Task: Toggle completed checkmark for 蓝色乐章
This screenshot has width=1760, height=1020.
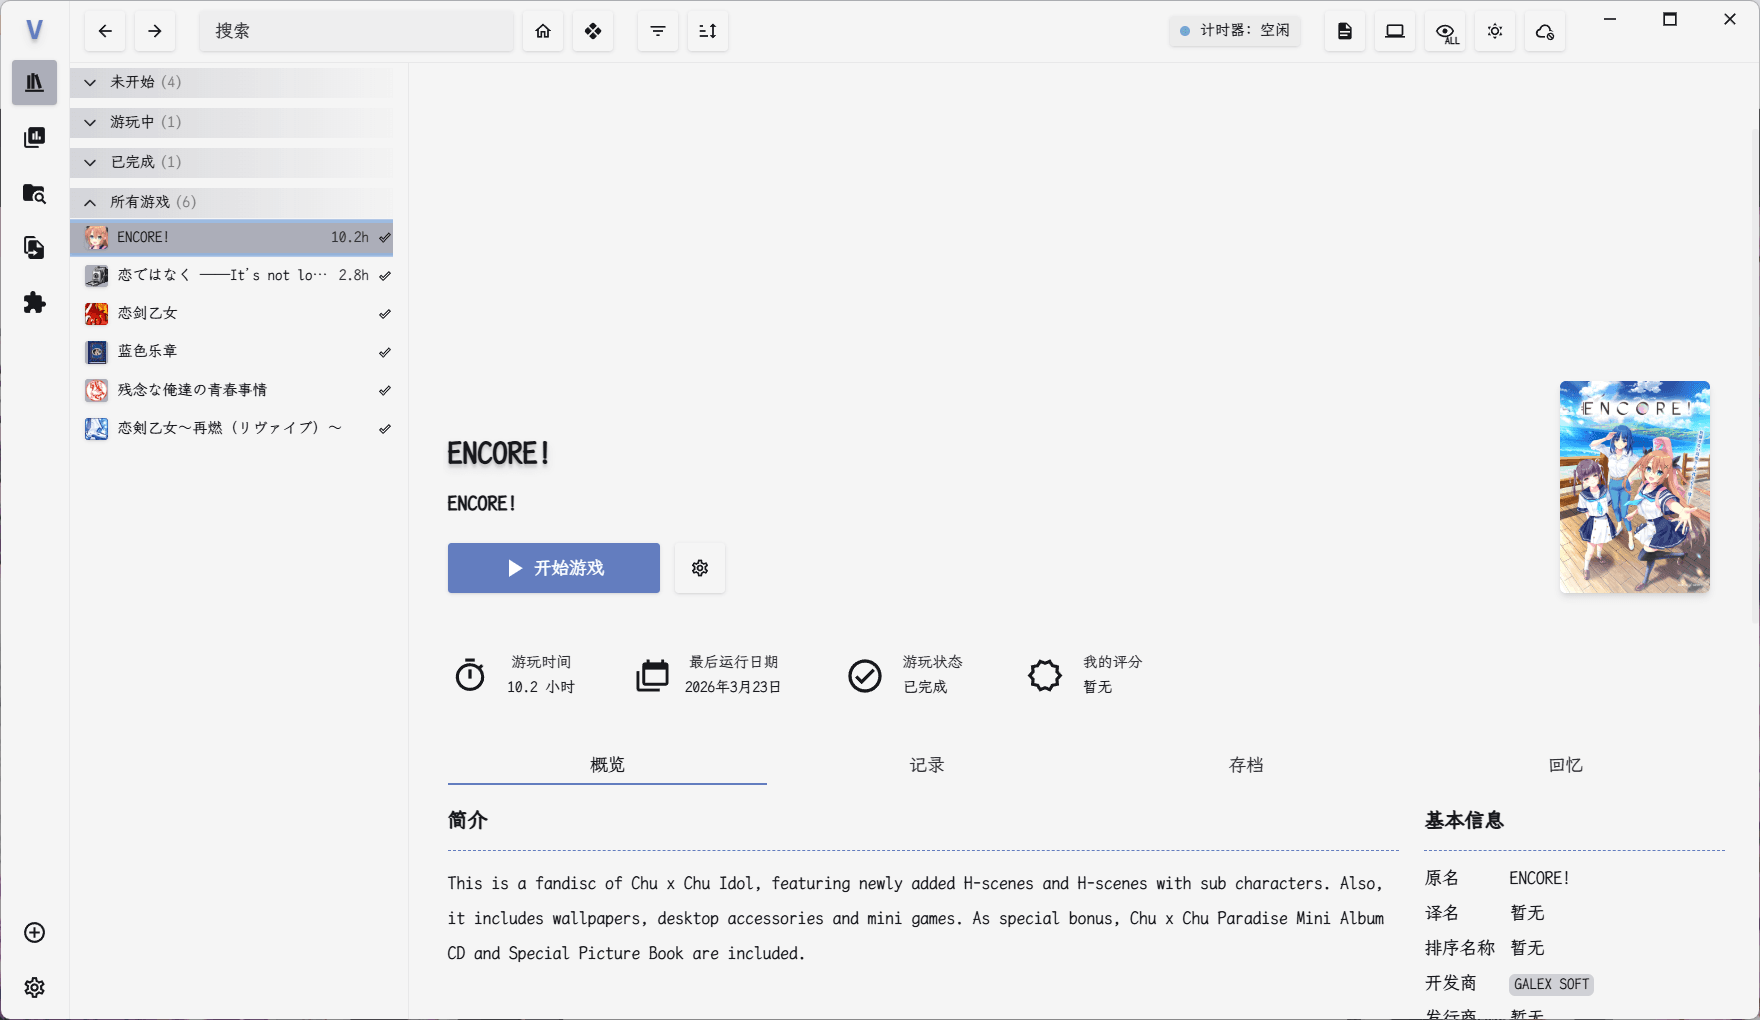Action: (385, 352)
